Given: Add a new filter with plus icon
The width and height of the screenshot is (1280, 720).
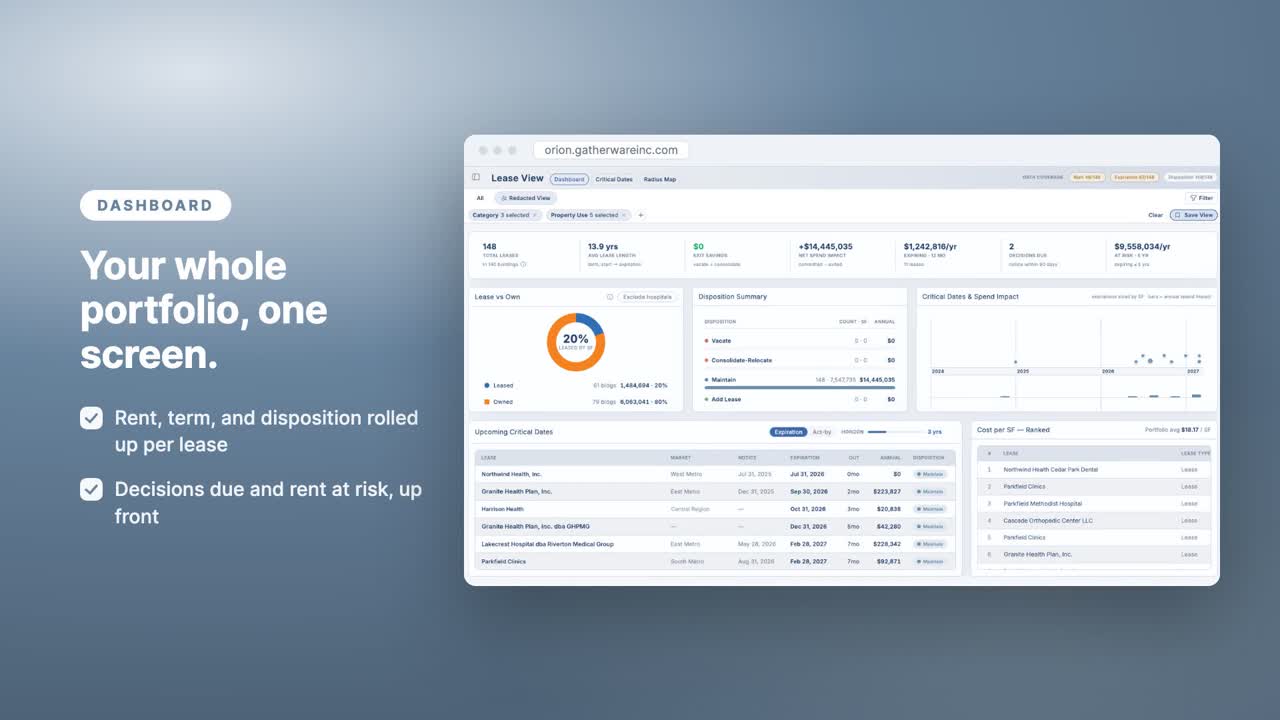Looking at the screenshot, I should (x=641, y=215).
